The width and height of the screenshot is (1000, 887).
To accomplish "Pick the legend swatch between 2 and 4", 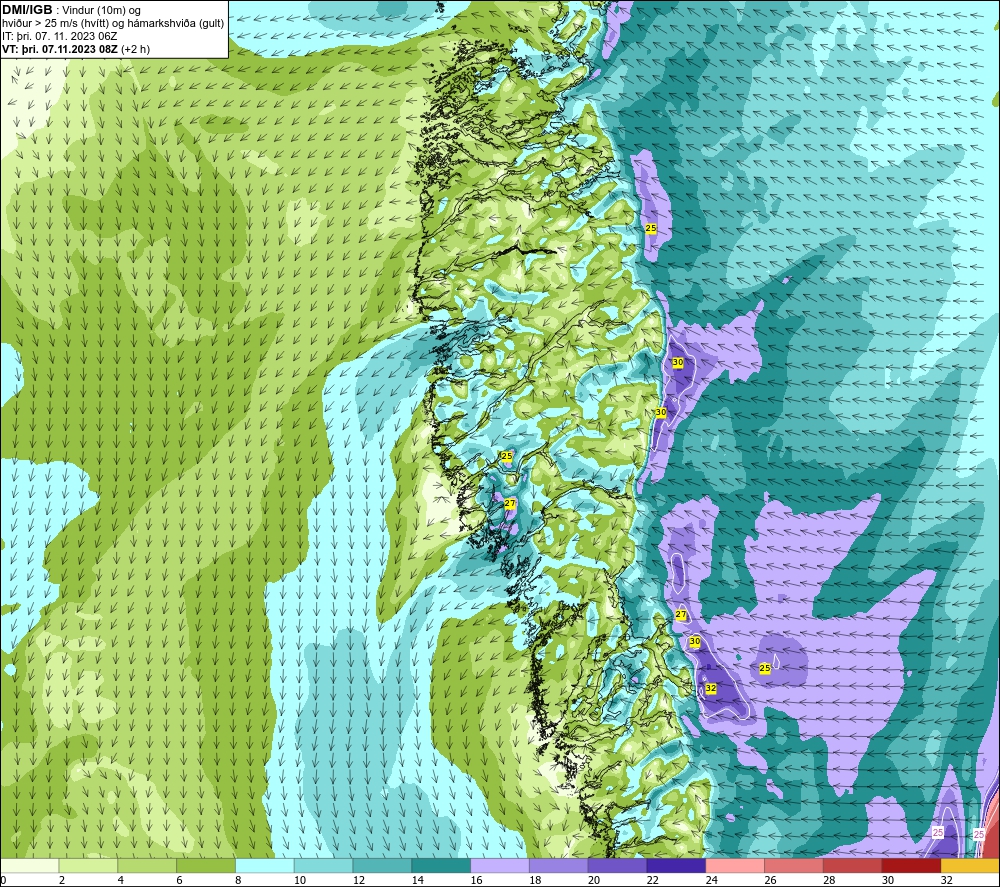I will point(88,866).
